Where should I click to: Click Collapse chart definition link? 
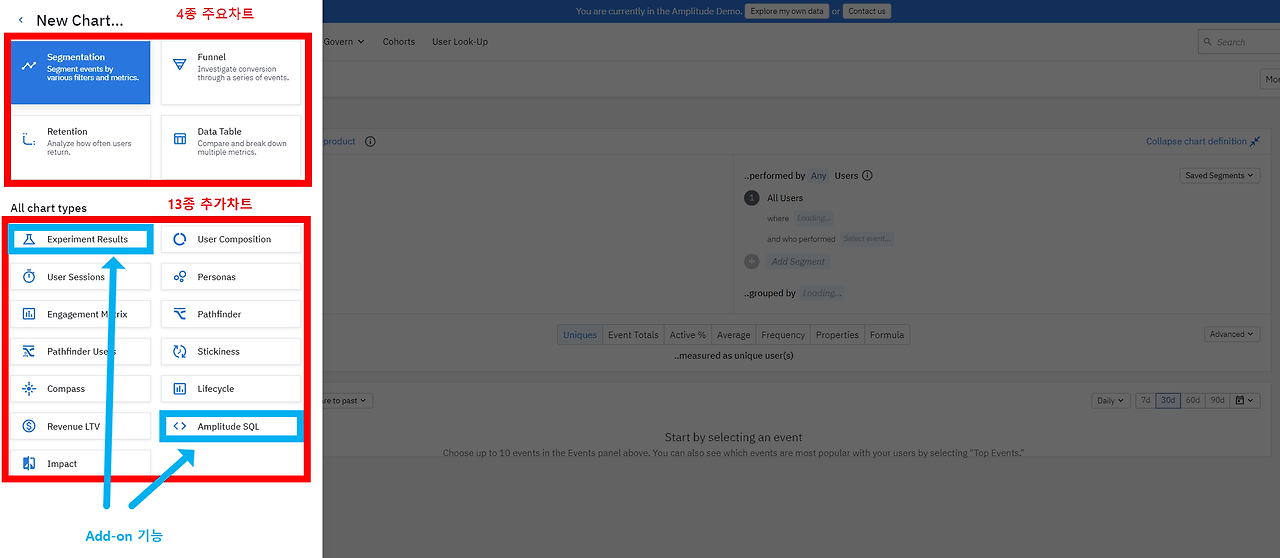(x=1203, y=141)
